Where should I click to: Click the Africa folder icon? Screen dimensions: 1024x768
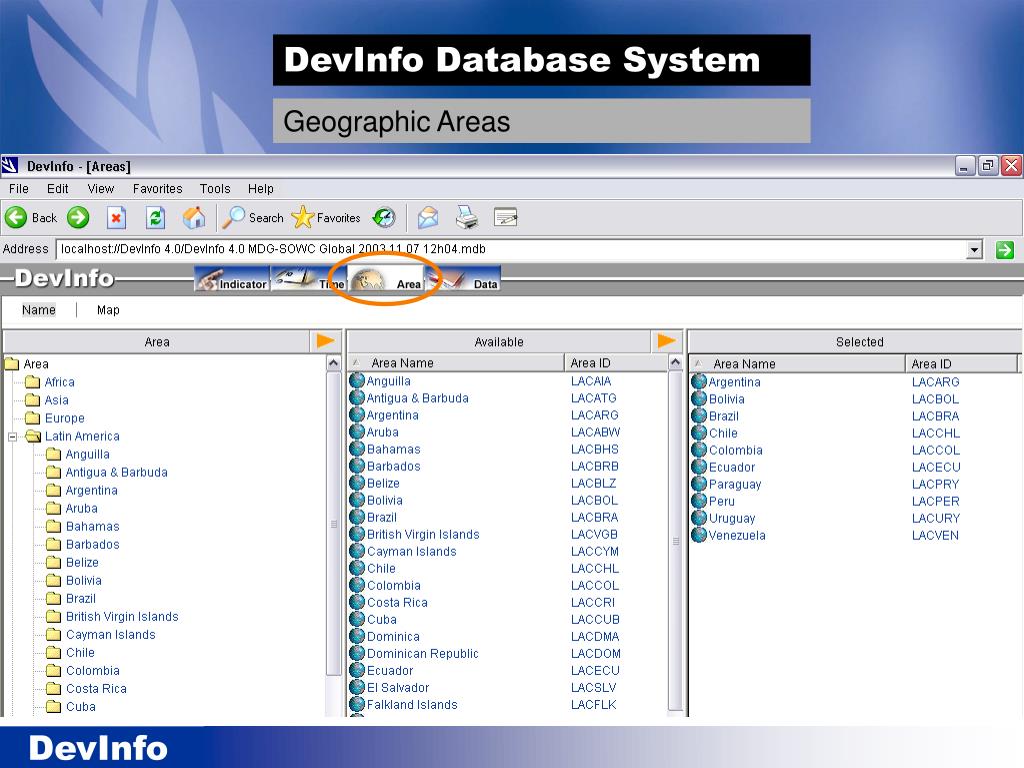pos(33,382)
